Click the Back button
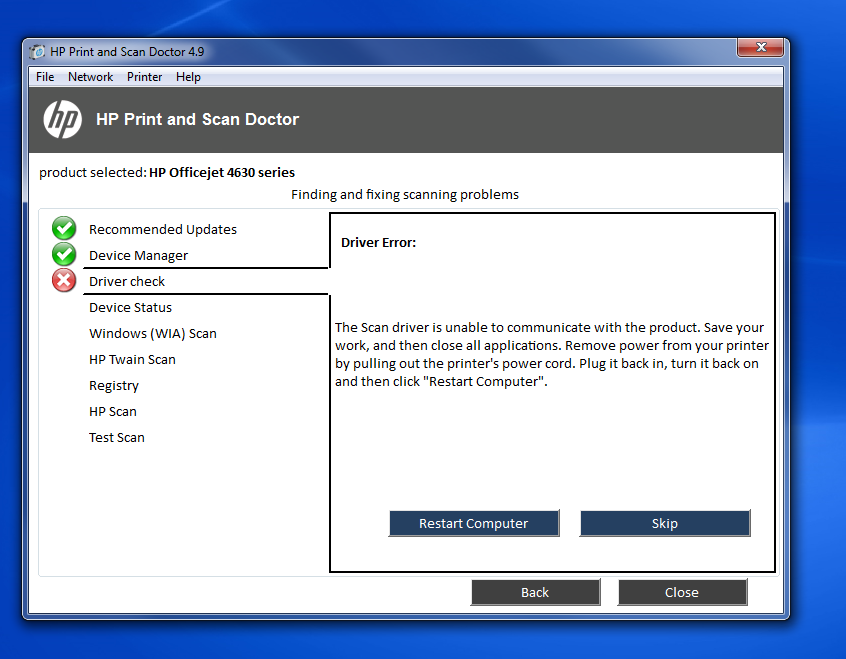 click(x=535, y=592)
